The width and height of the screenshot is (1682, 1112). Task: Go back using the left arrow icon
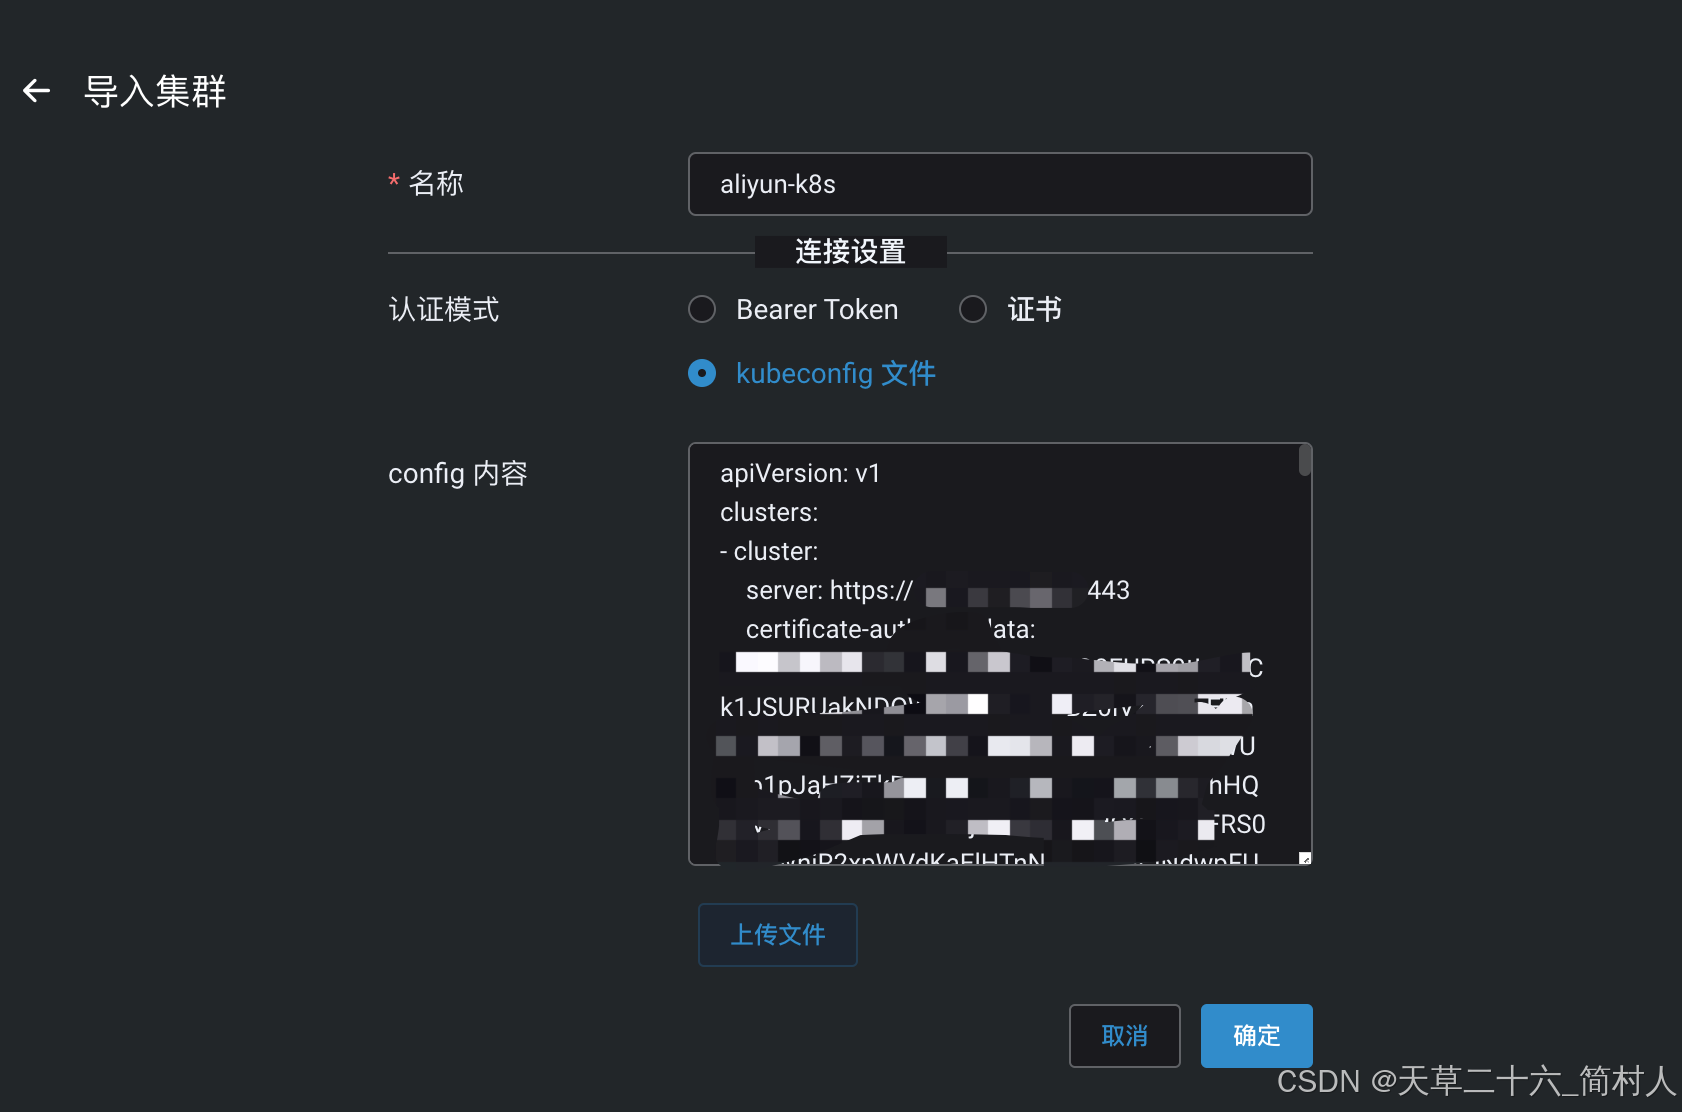tap(37, 91)
